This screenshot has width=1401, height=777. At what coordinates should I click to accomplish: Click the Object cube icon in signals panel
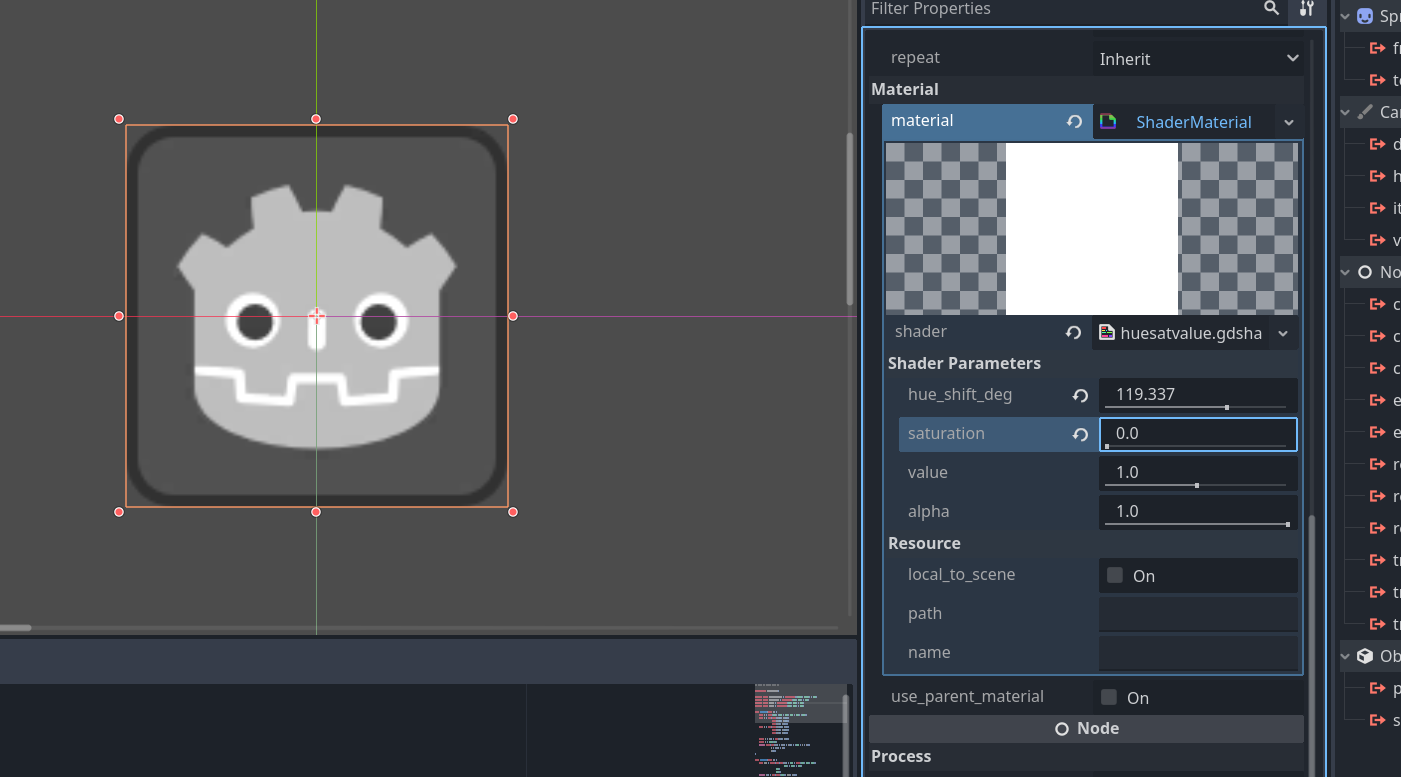1365,656
